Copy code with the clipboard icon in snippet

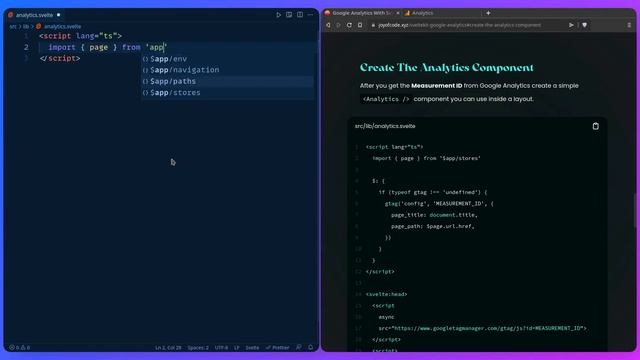pos(596,126)
